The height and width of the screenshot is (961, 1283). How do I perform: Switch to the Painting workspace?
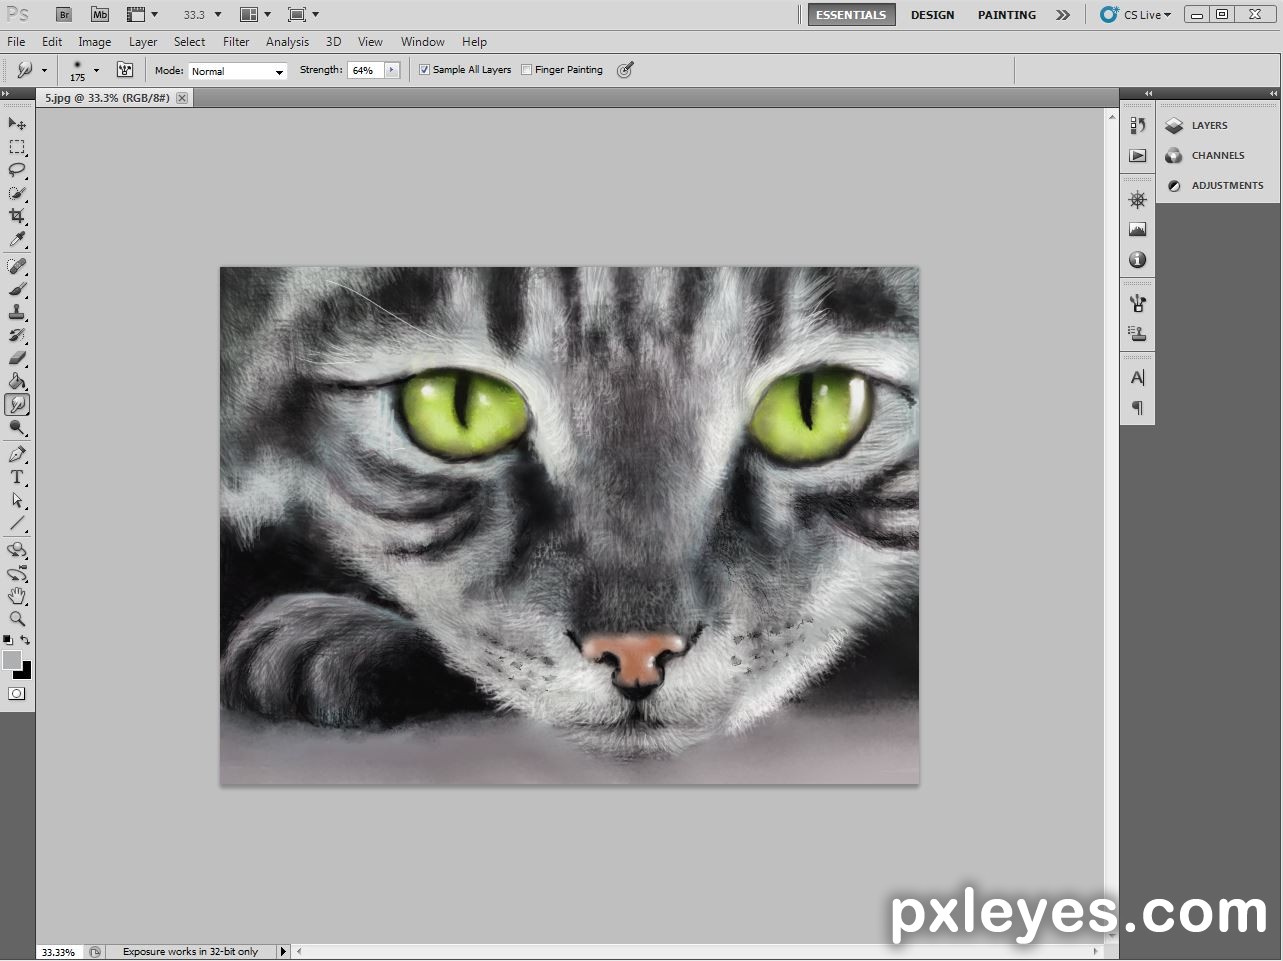pyautogui.click(x=1006, y=15)
